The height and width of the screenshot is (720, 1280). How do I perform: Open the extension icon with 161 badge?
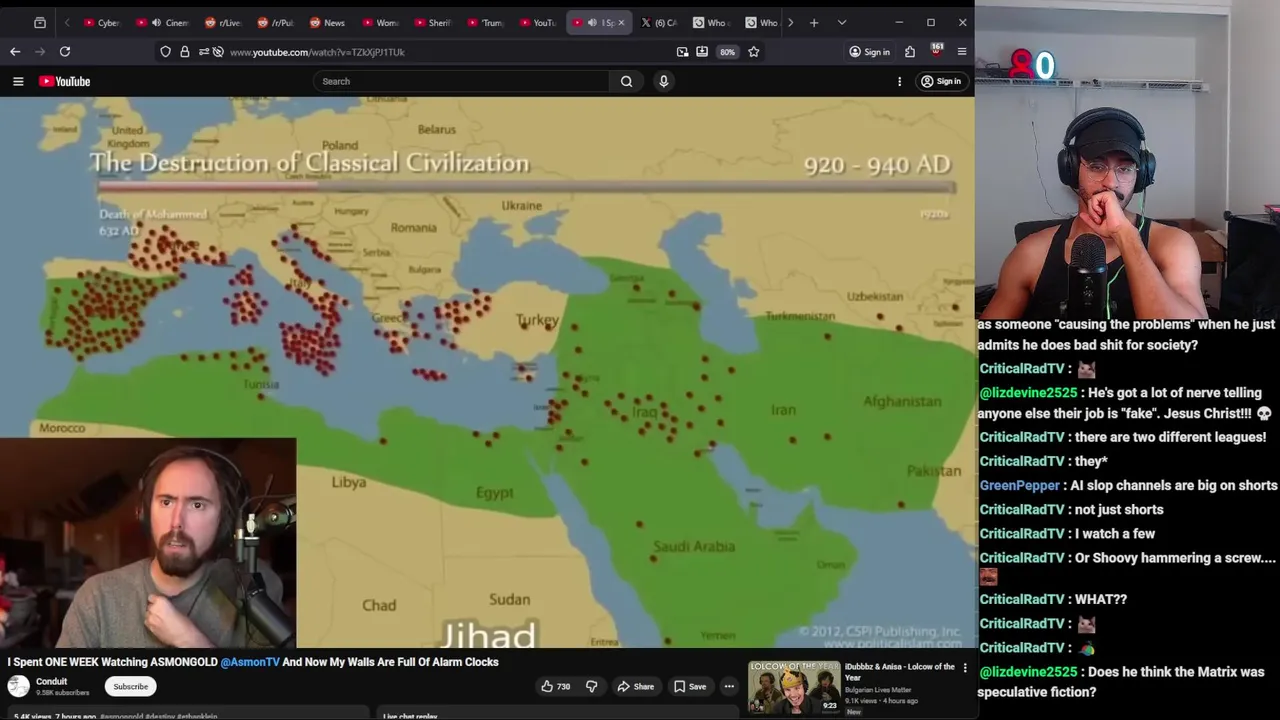click(x=936, y=51)
